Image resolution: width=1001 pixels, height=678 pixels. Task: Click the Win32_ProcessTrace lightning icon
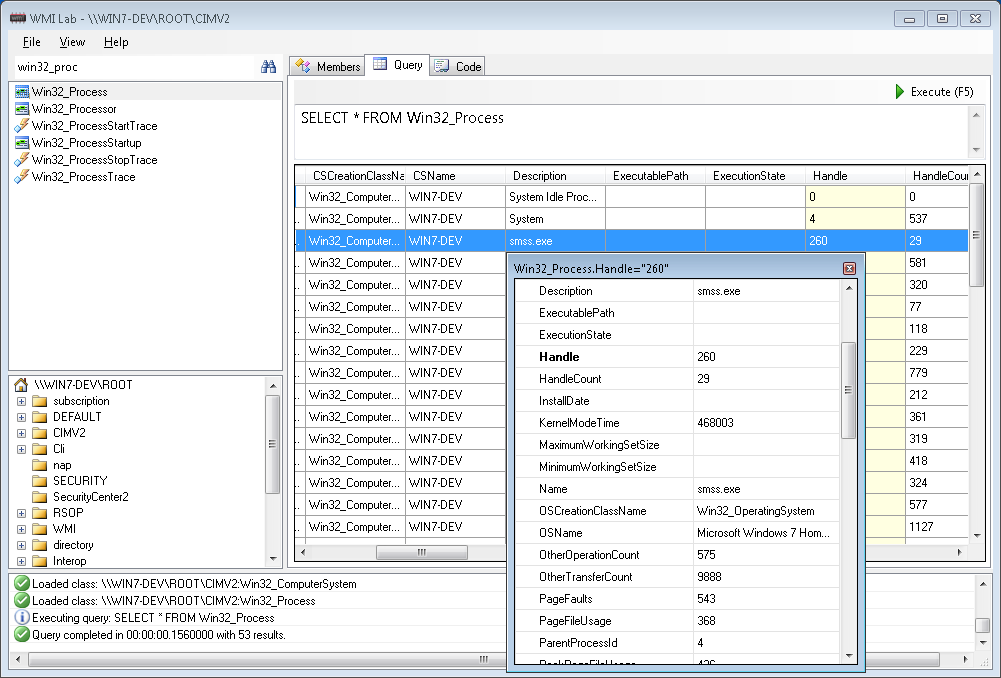pyautogui.click(x=22, y=177)
